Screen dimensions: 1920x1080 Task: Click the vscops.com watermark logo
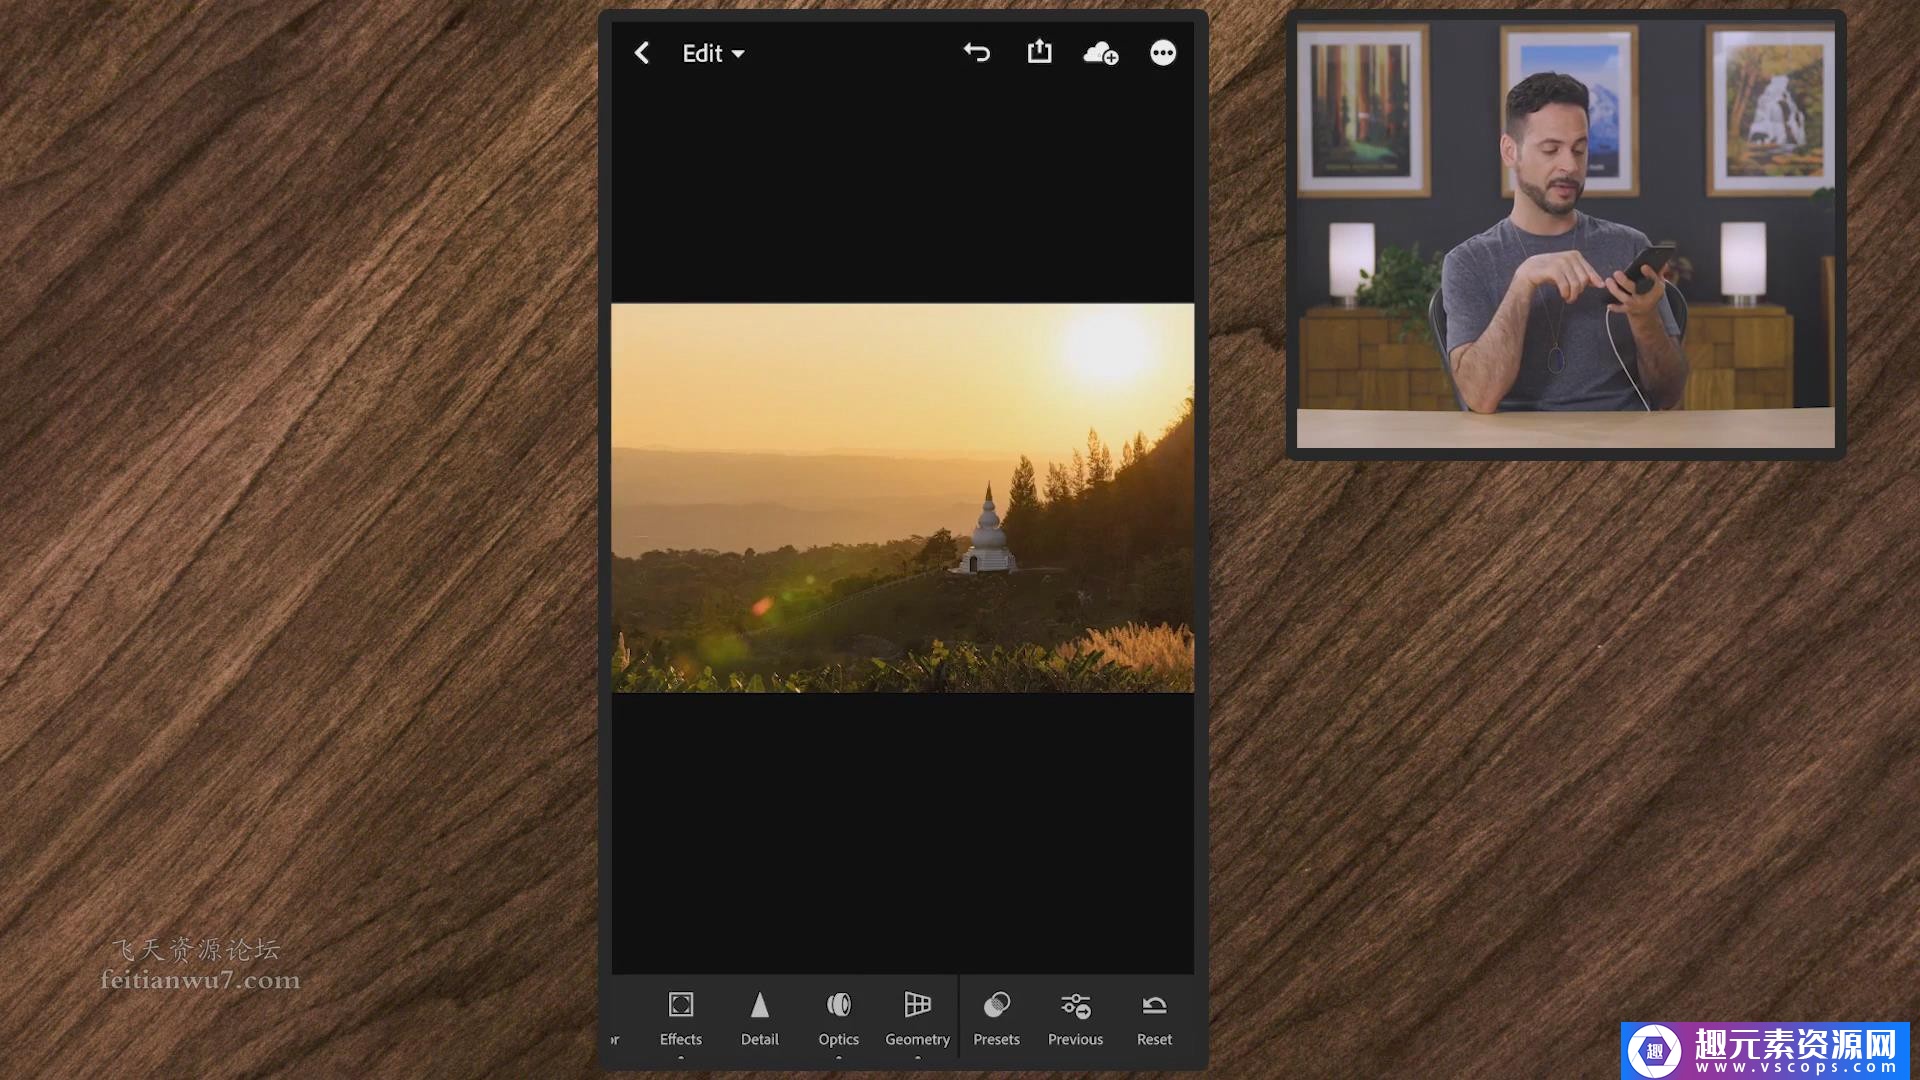pyautogui.click(x=1765, y=1050)
